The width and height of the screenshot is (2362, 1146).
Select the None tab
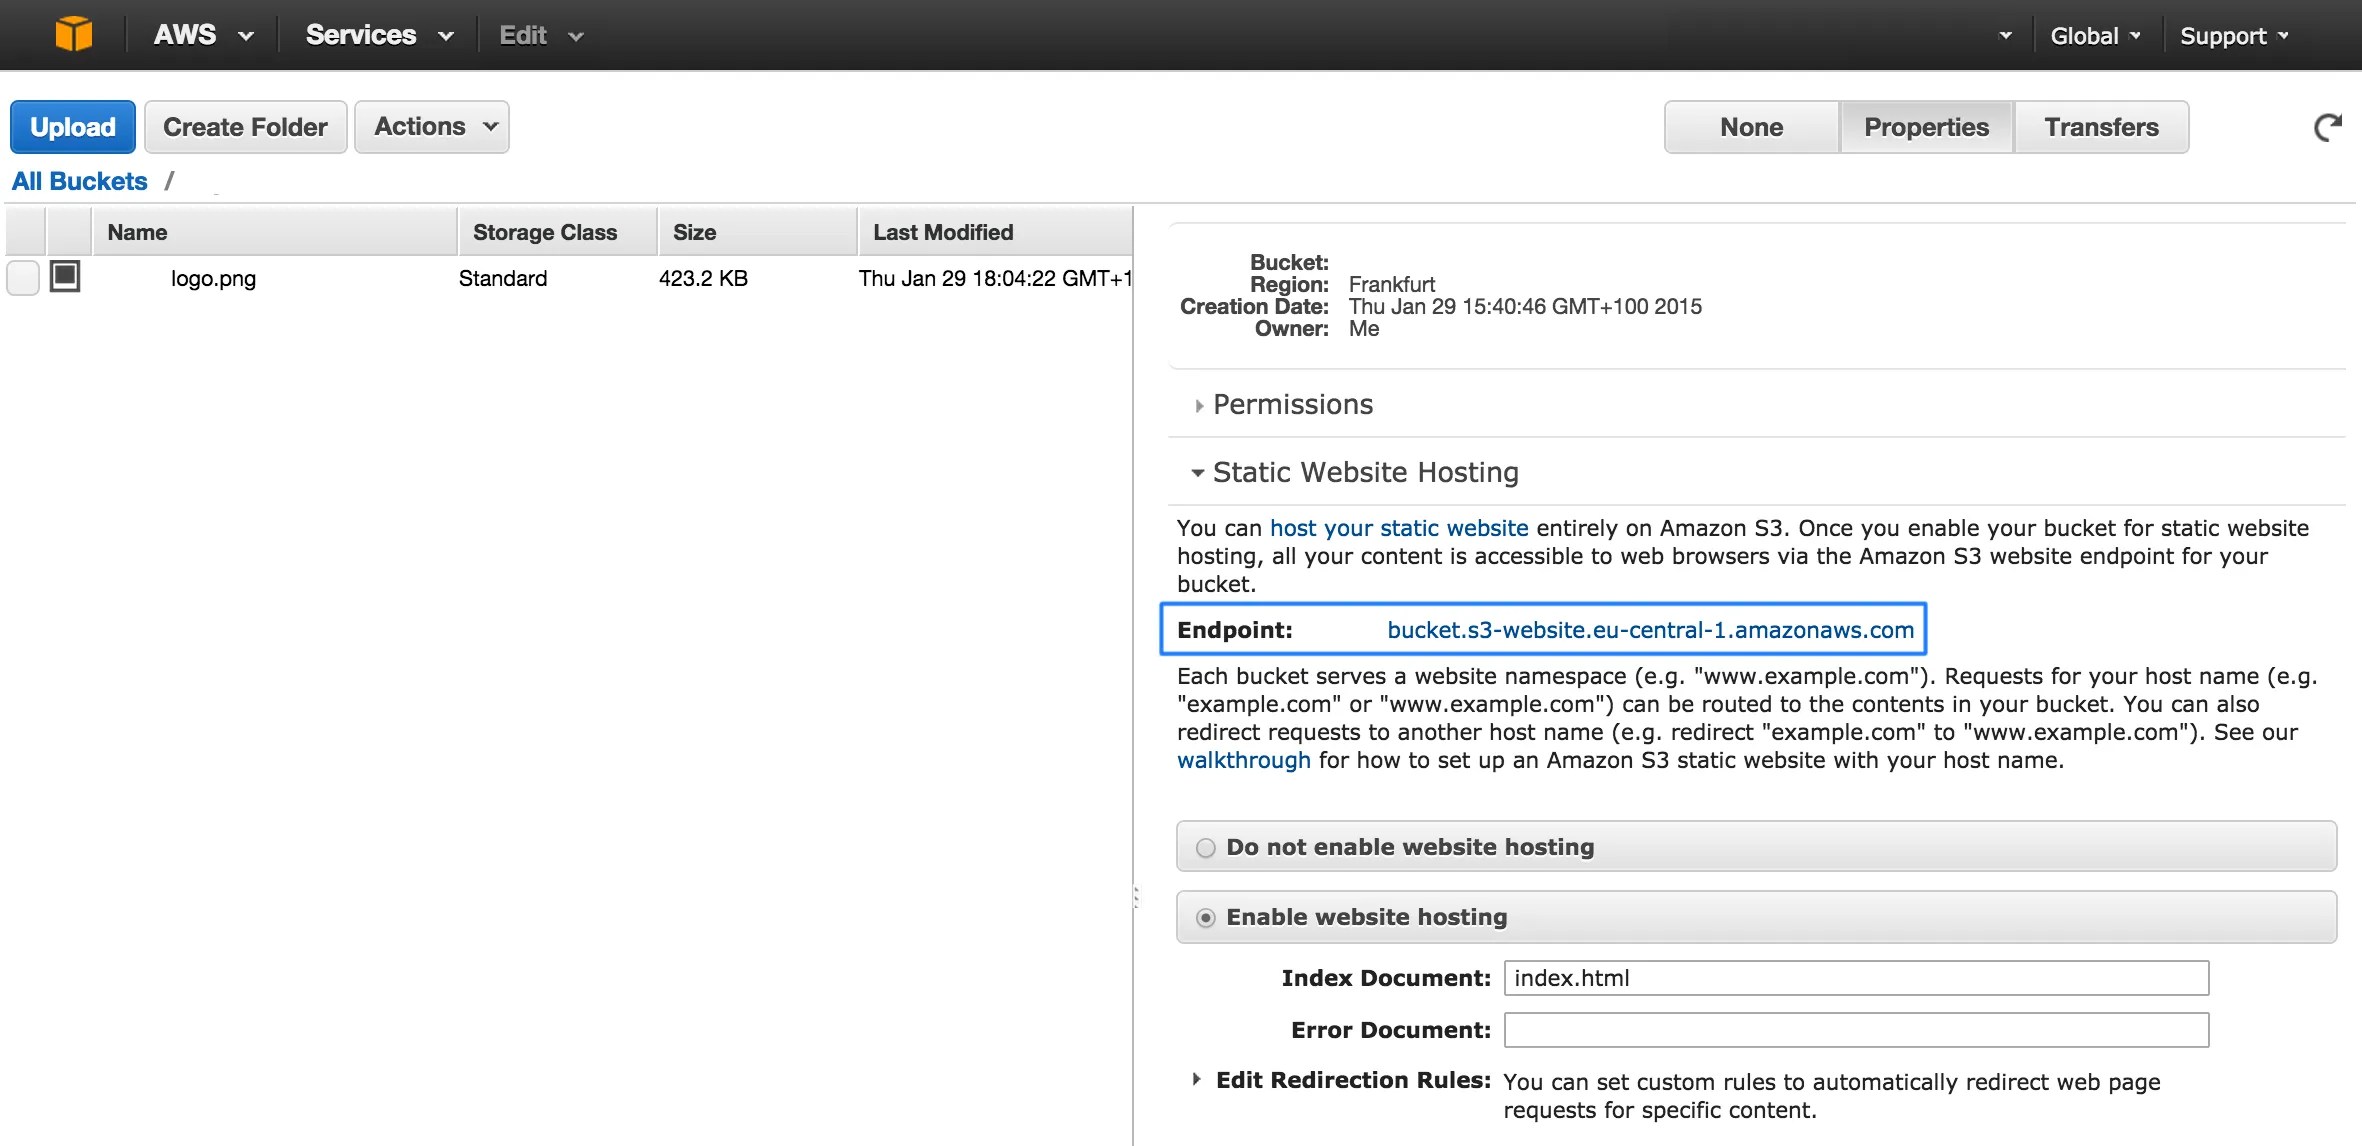click(x=1751, y=126)
